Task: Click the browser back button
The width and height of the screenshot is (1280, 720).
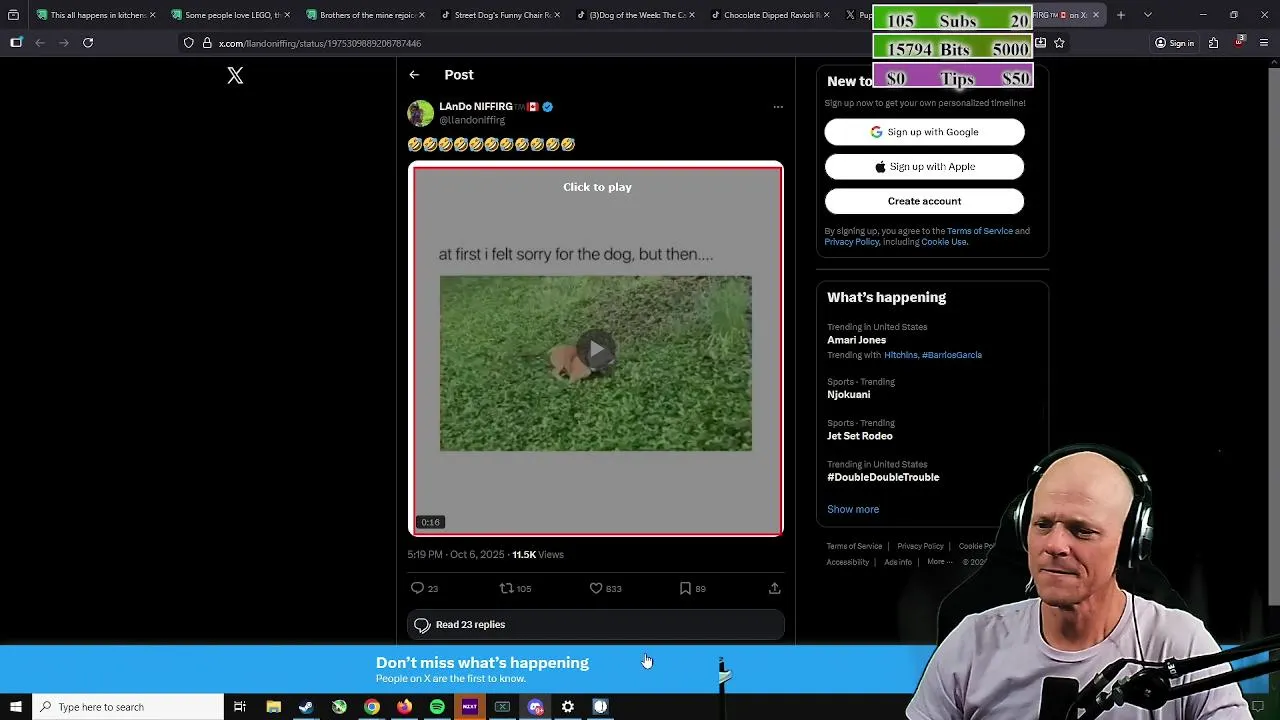Action: coord(40,43)
